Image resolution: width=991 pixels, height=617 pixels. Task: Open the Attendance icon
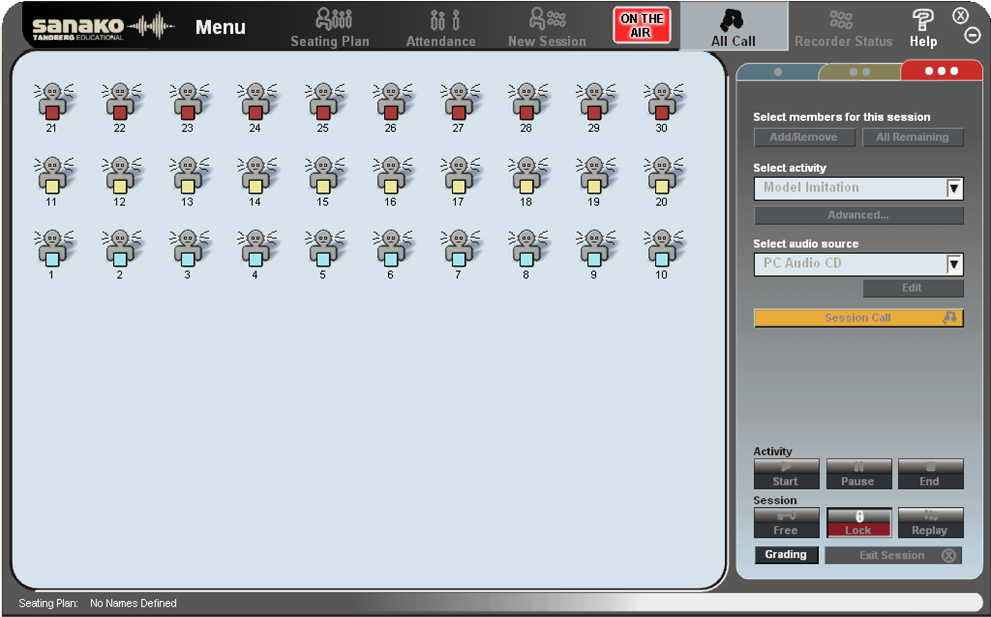441,28
